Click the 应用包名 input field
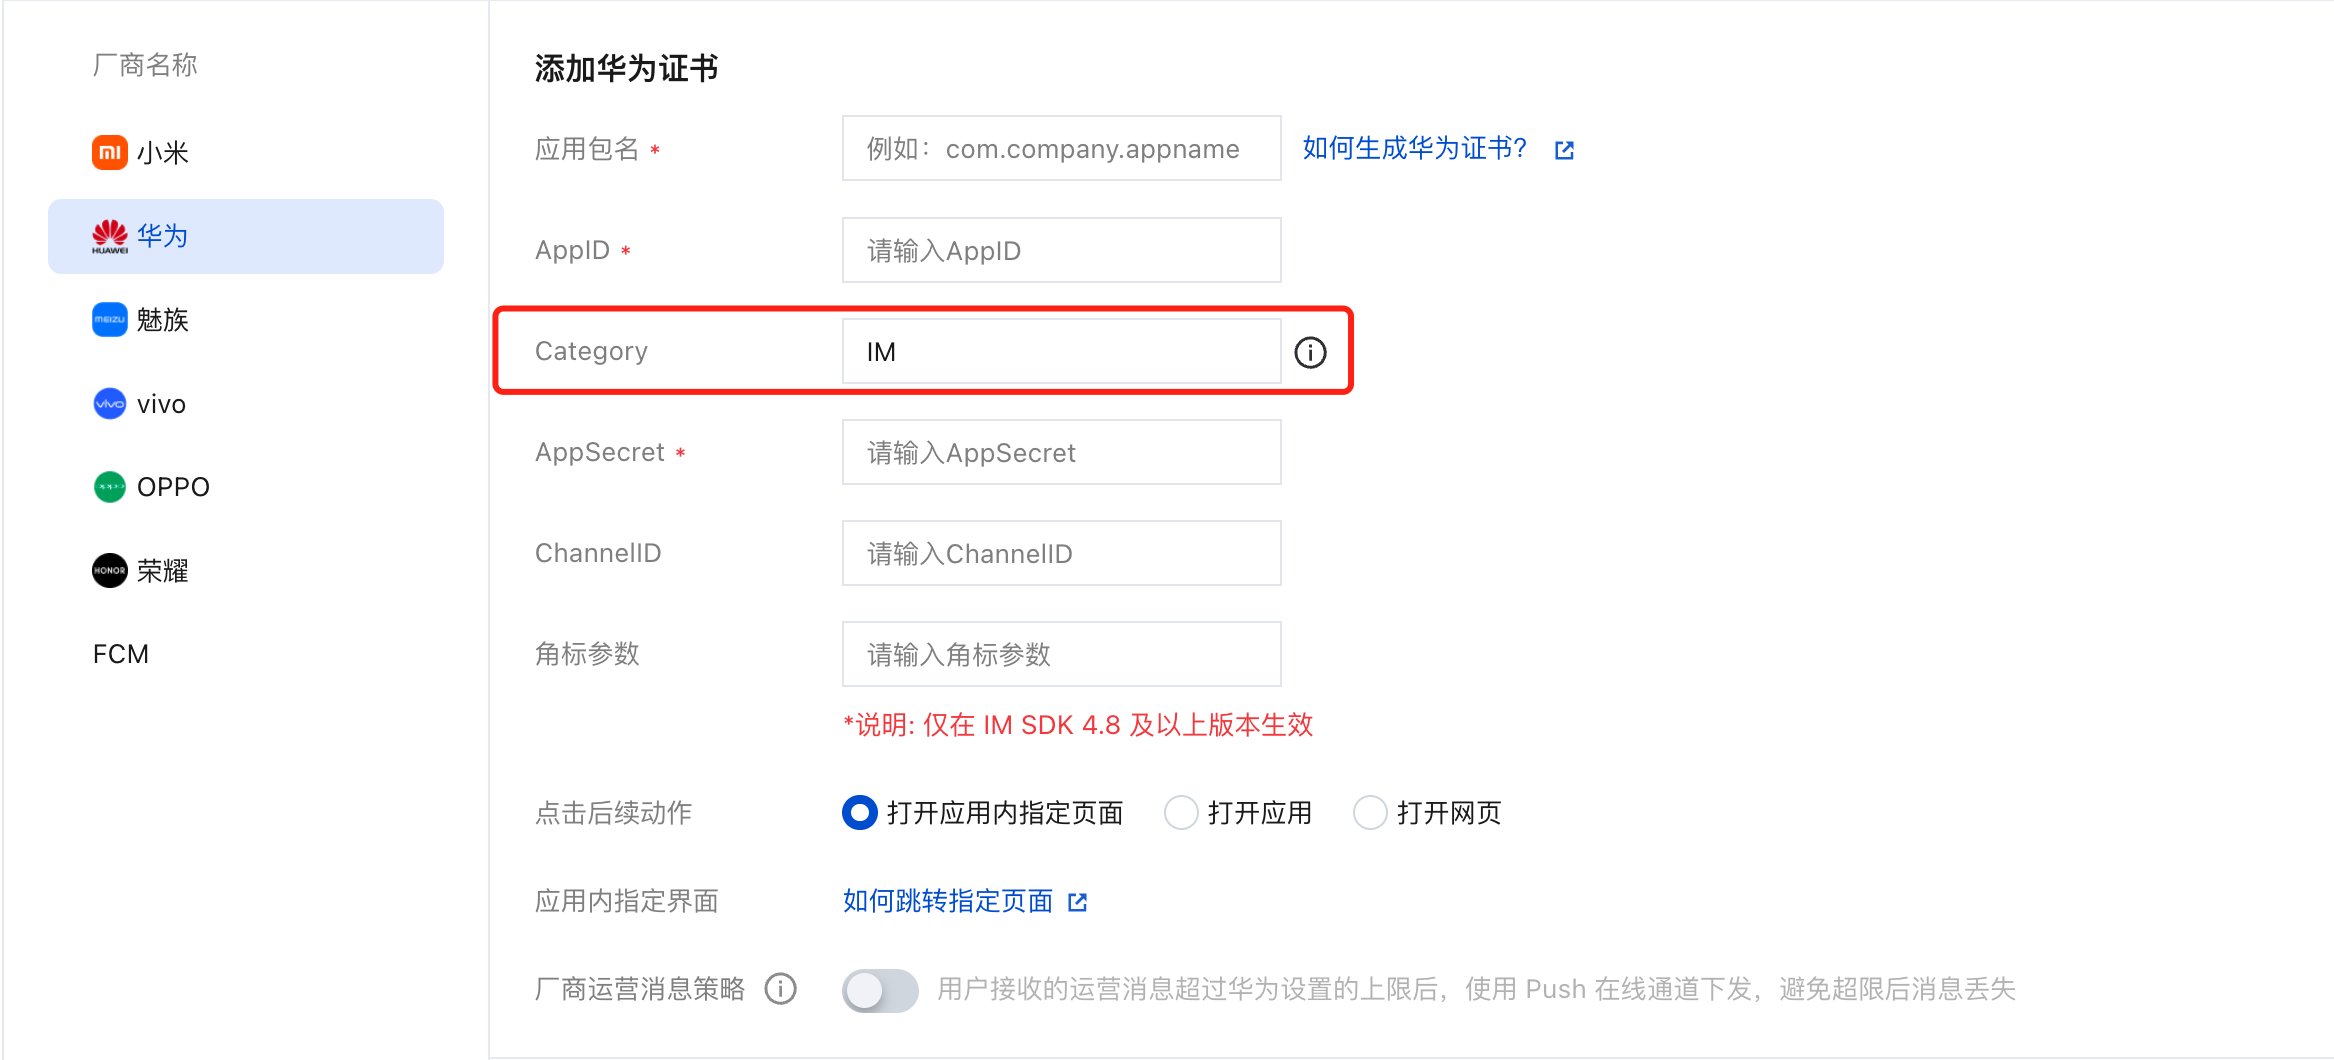The height and width of the screenshot is (1060, 2334). click(1061, 148)
